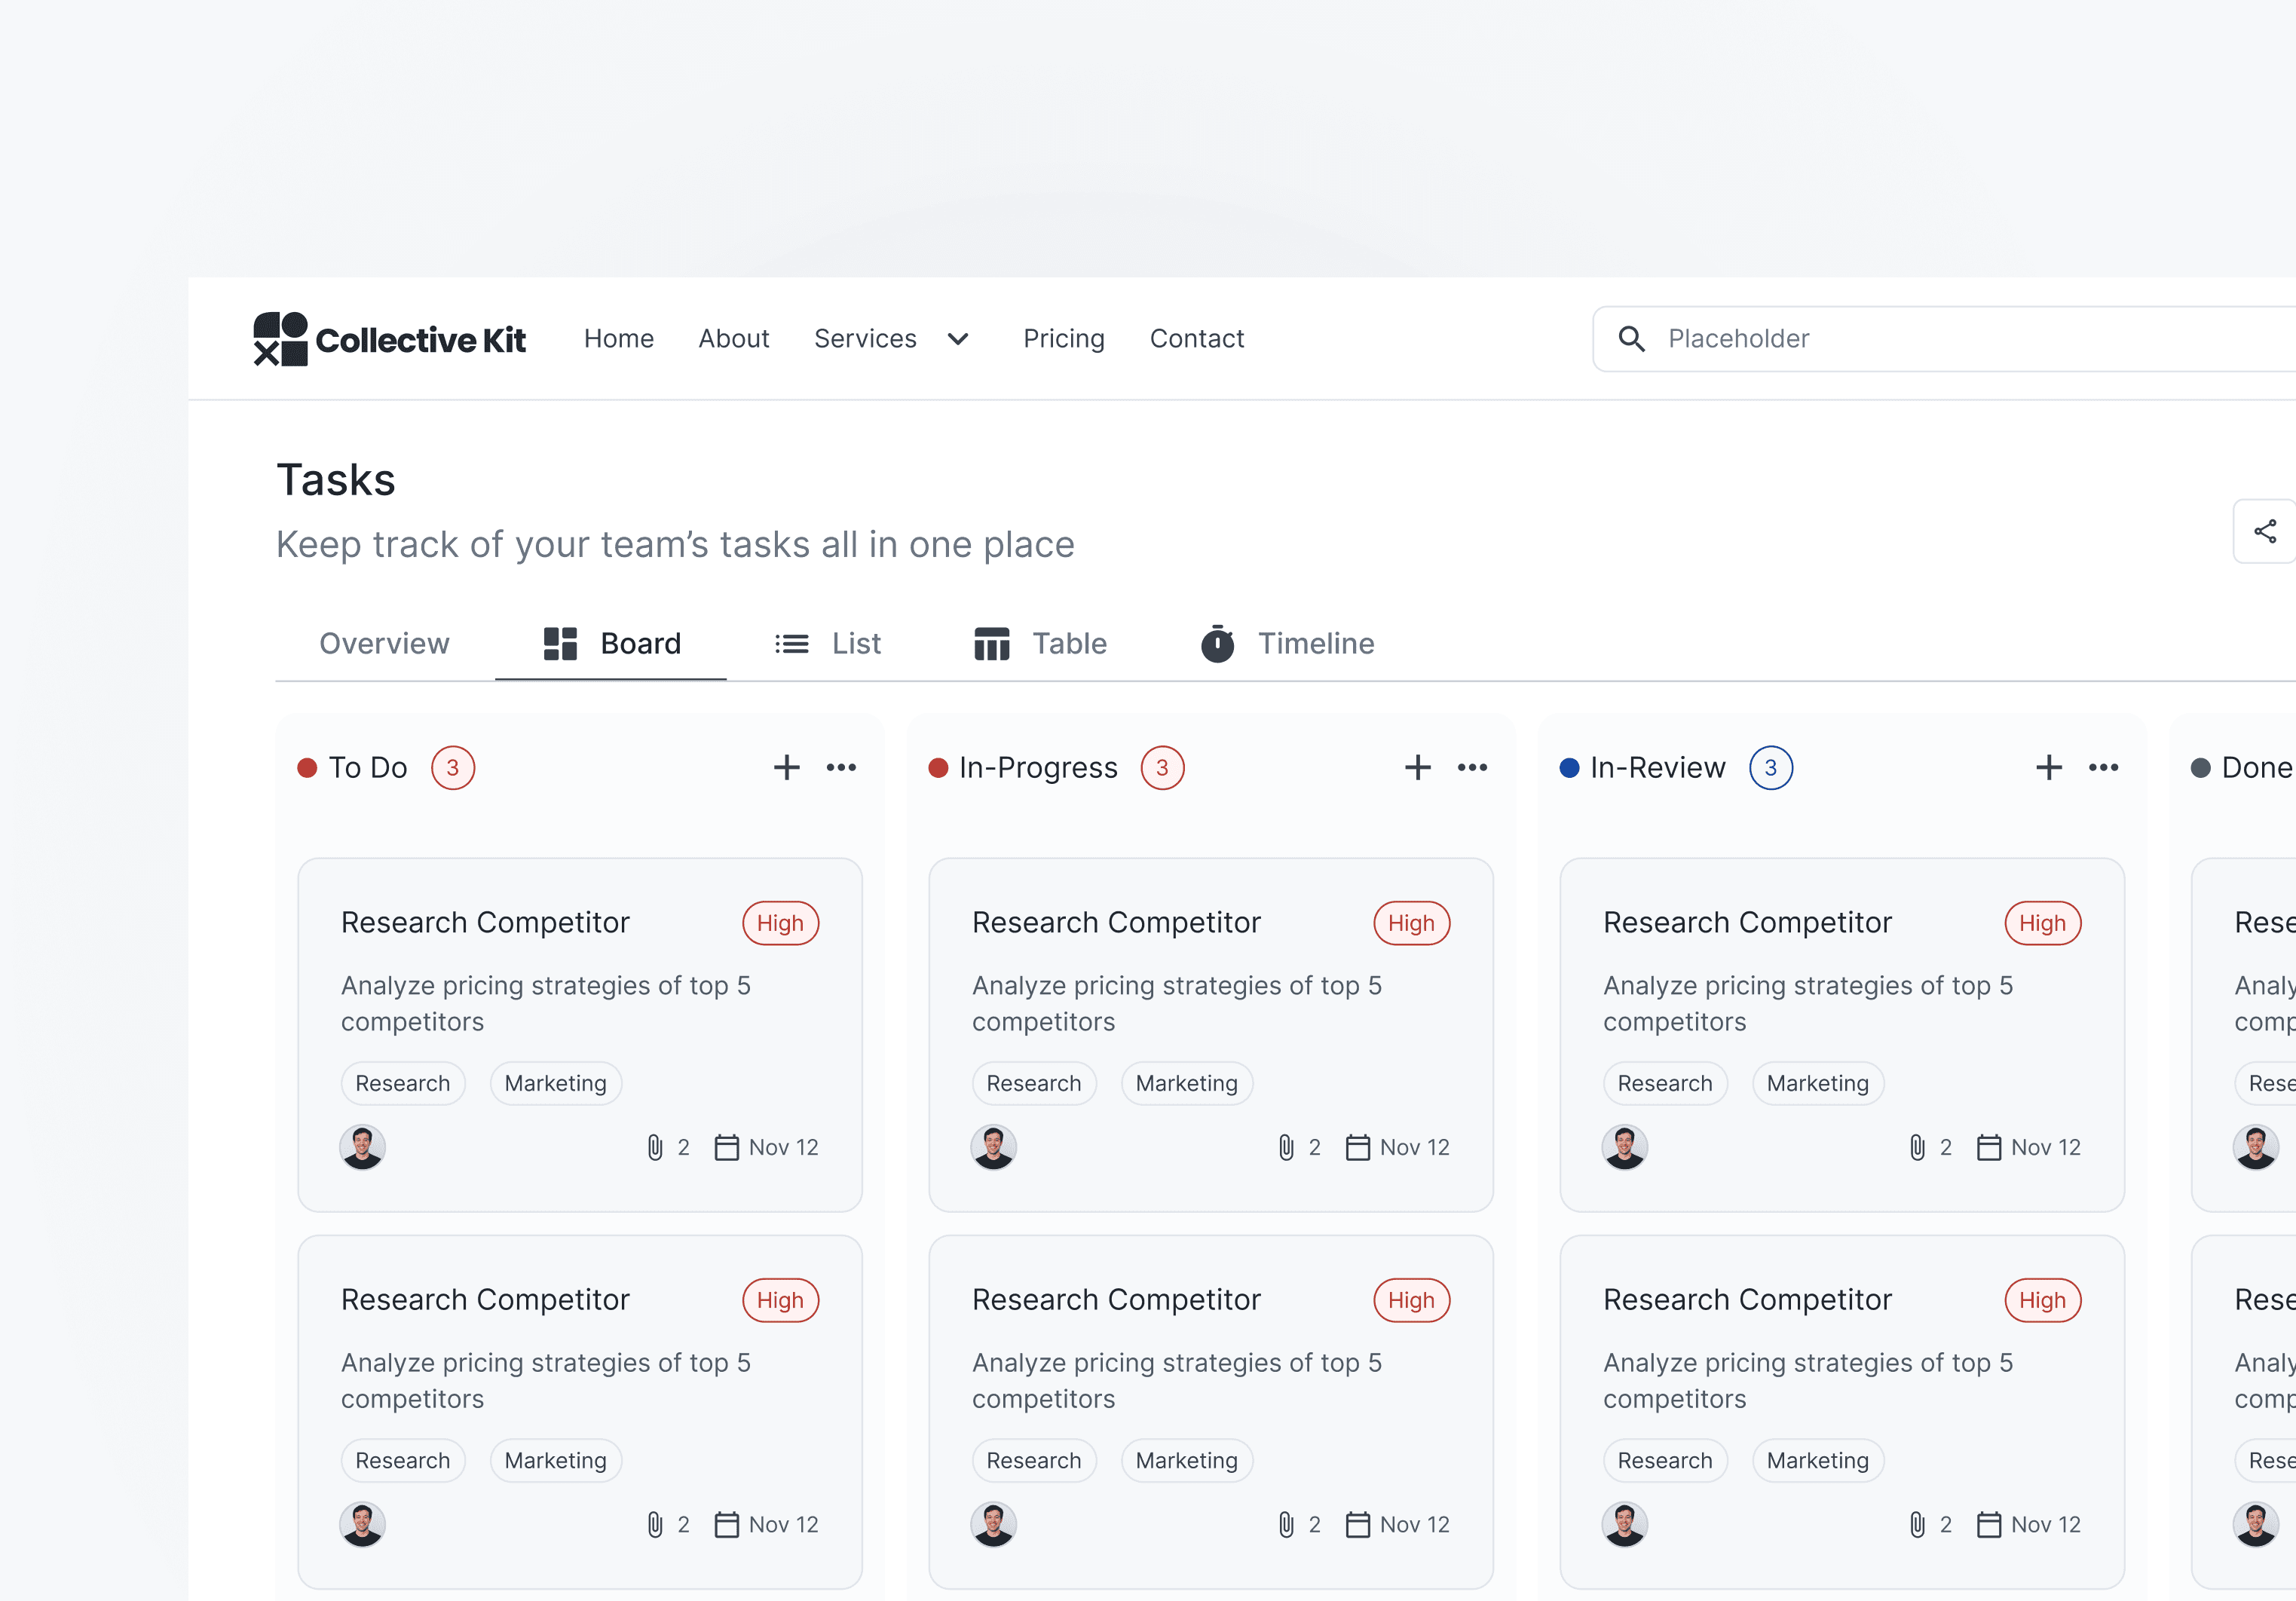Open assignee avatar on bottom In-Review card
The image size is (2296, 1601).
pos(1625,1525)
